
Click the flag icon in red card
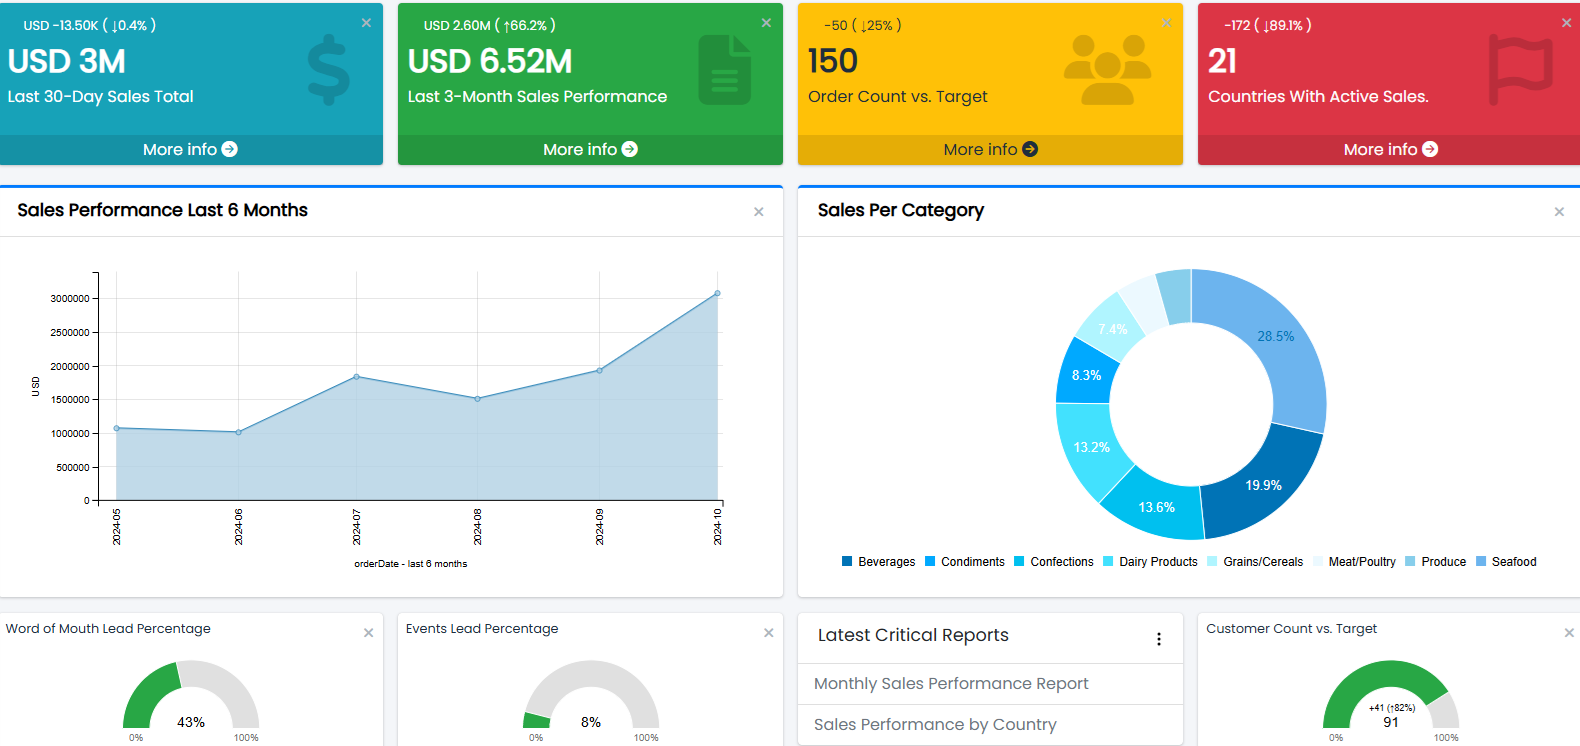pyautogui.click(x=1520, y=70)
